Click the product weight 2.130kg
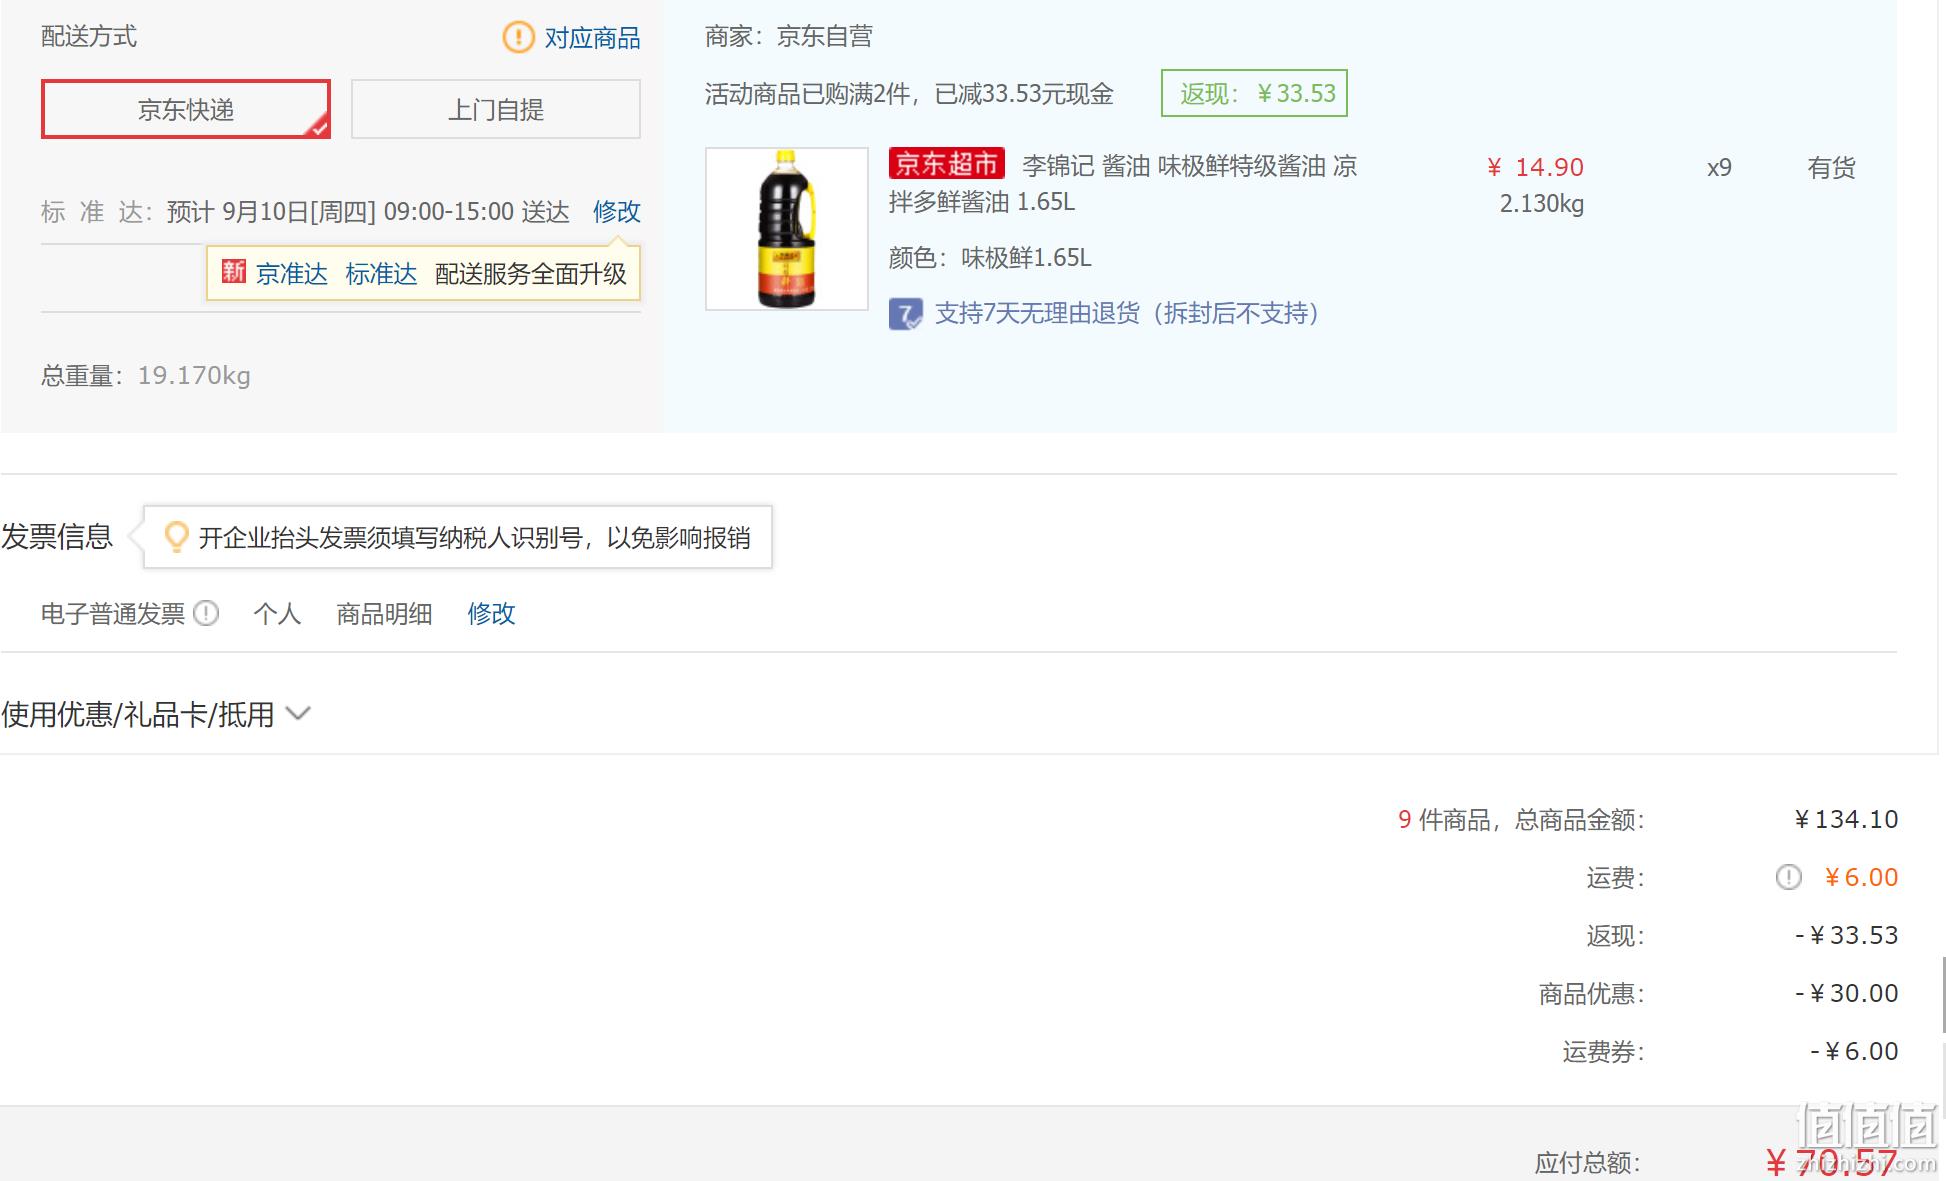The height and width of the screenshot is (1181, 1946). pos(1541,204)
